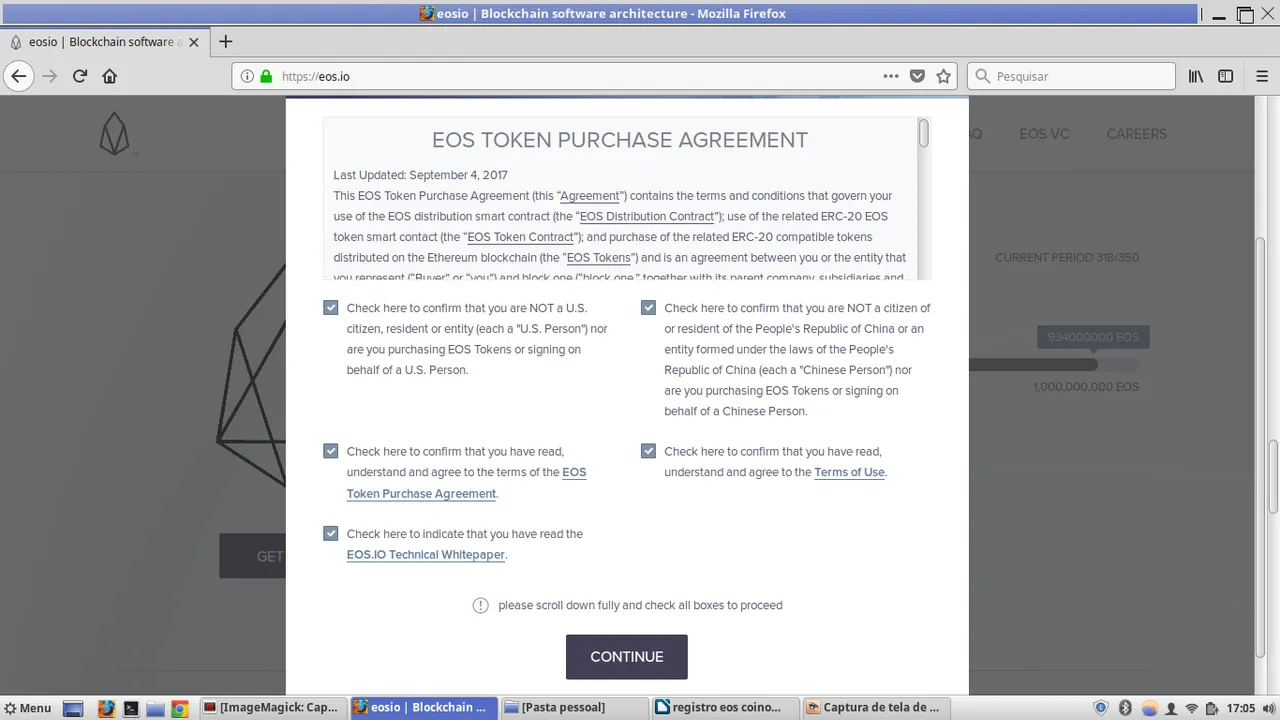
Task: Open the Menu button on the taskbar
Action: pos(27,708)
